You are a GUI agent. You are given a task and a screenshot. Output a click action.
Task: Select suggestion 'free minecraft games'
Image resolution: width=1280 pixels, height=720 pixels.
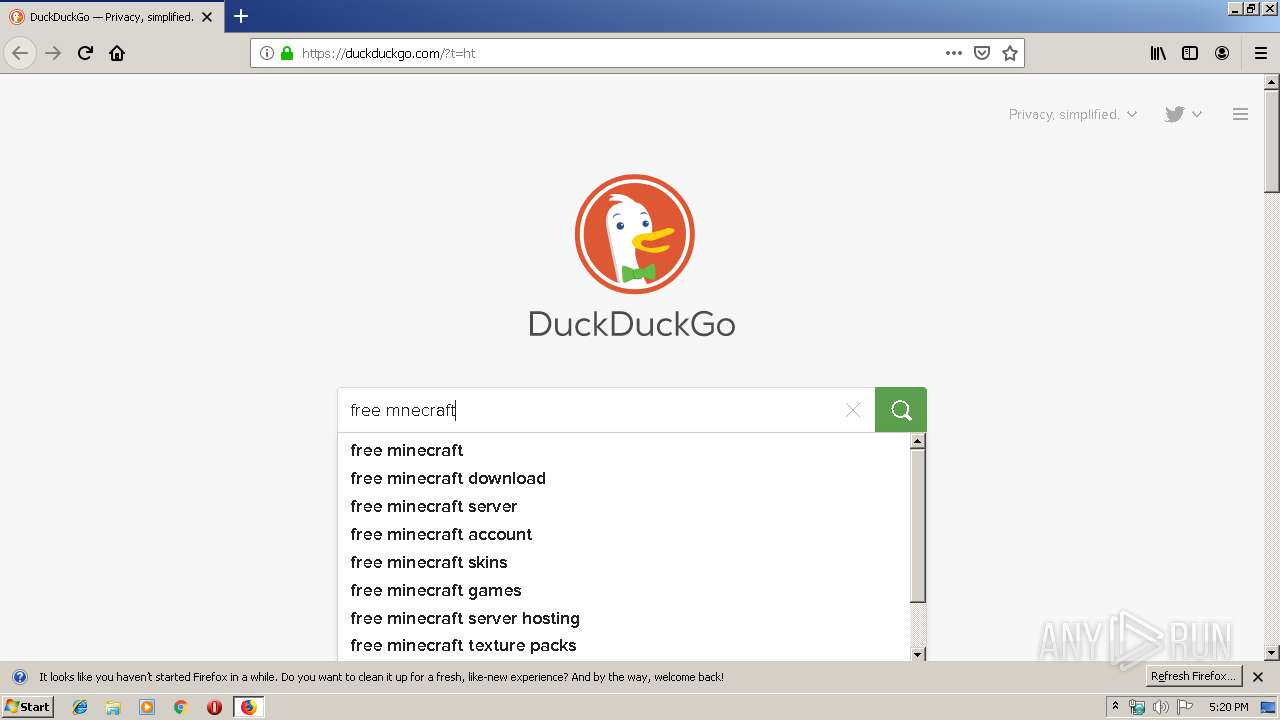[x=624, y=590]
